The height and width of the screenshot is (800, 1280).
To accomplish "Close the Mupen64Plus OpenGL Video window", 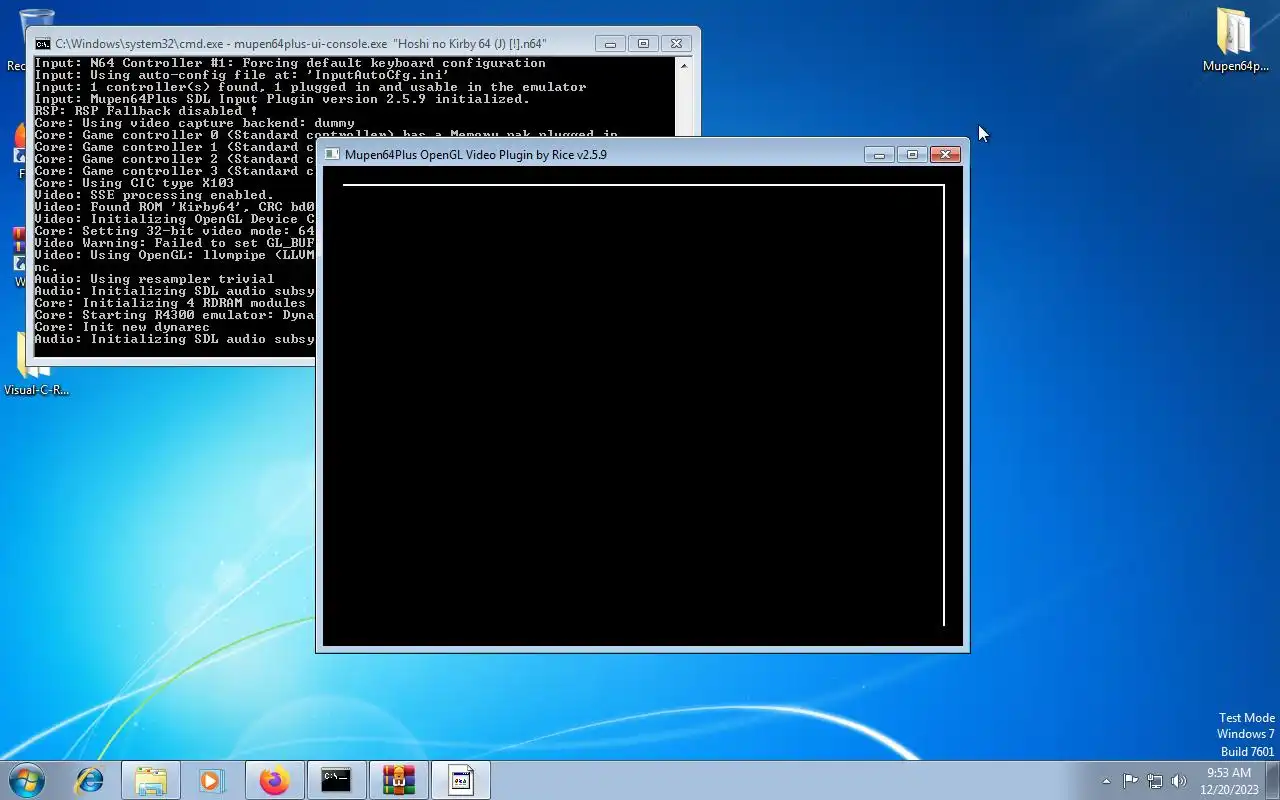I will pos(945,154).
